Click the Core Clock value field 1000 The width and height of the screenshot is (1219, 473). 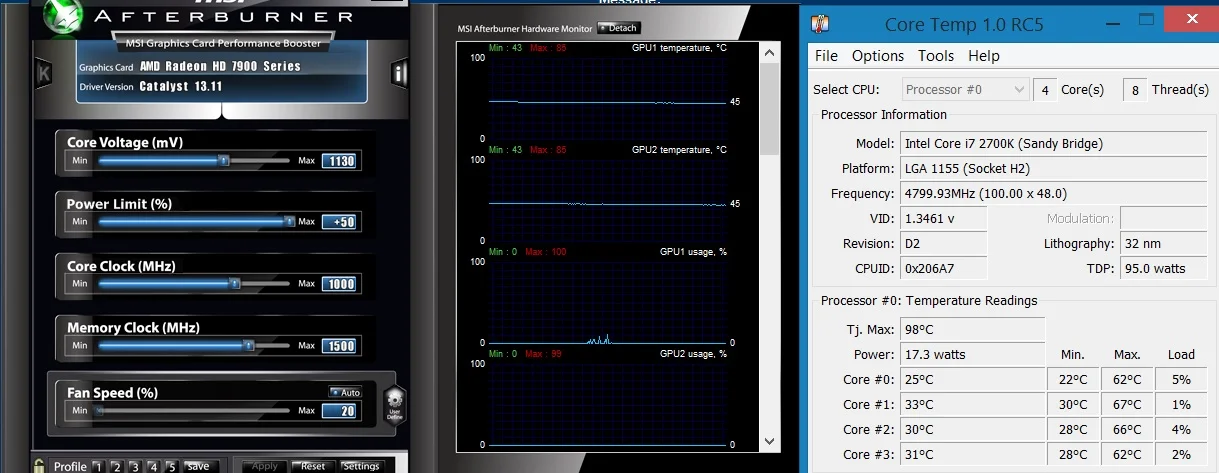pos(340,284)
